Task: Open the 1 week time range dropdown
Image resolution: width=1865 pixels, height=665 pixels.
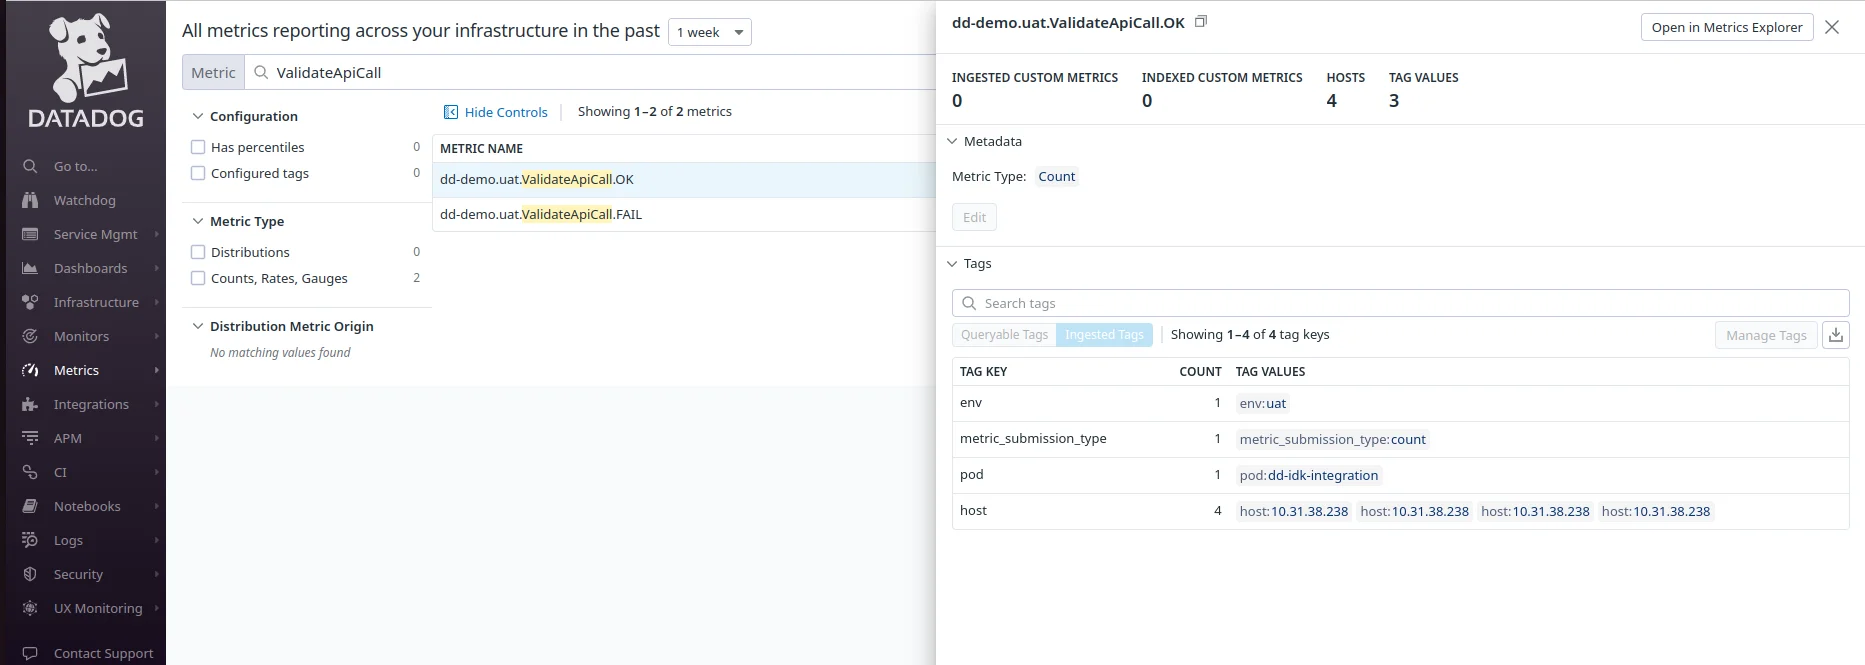Action: 710,32
